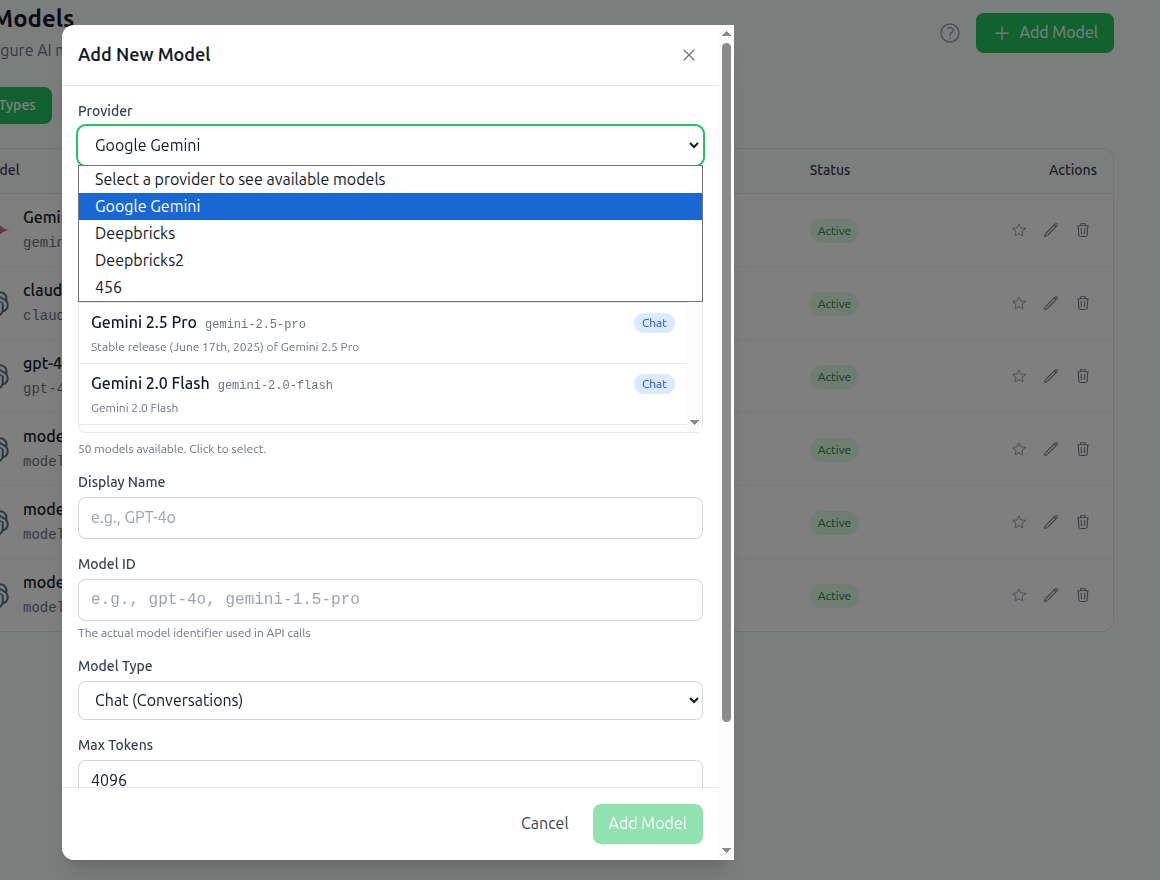Remove the gpt-4 model via trash icon
The image size is (1160, 880).
click(1082, 376)
